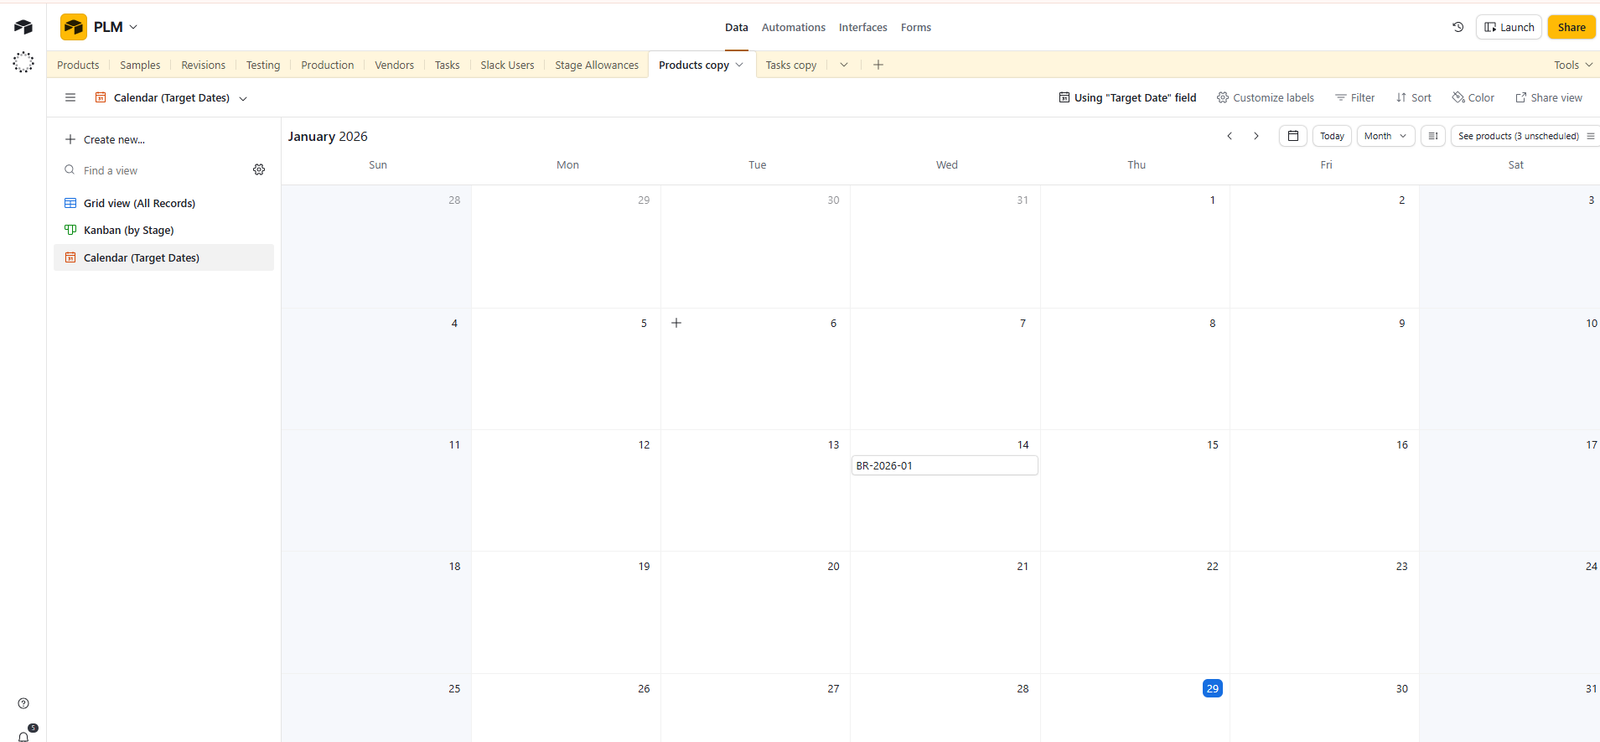Open the Month range dropdown
This screenshot has width=1600, height=742.
point(1385,136)
